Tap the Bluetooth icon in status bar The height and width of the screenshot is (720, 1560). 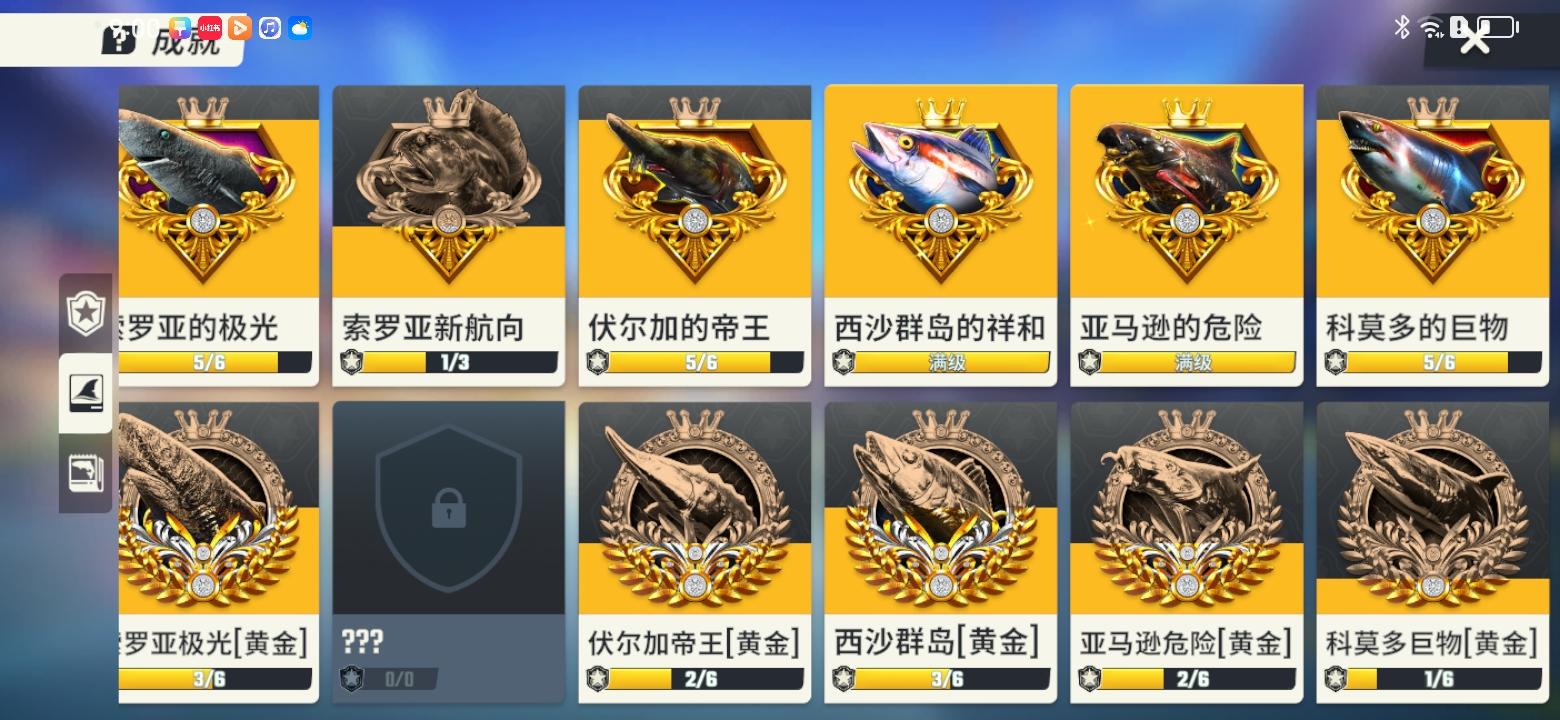tap(1401, 27)
